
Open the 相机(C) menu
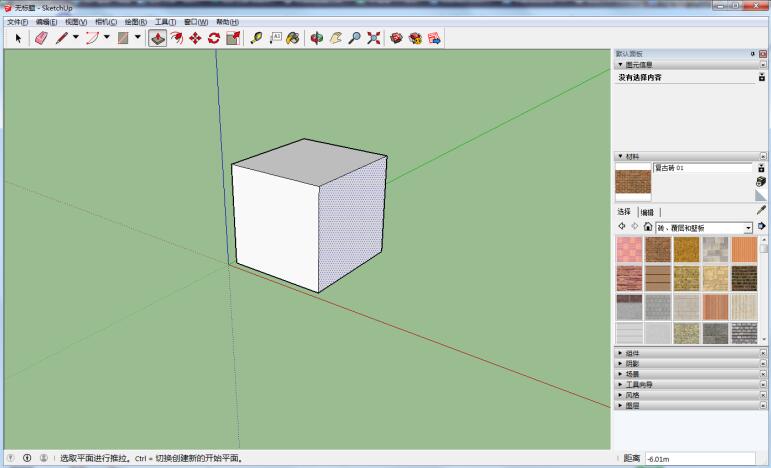pos(105,21)
